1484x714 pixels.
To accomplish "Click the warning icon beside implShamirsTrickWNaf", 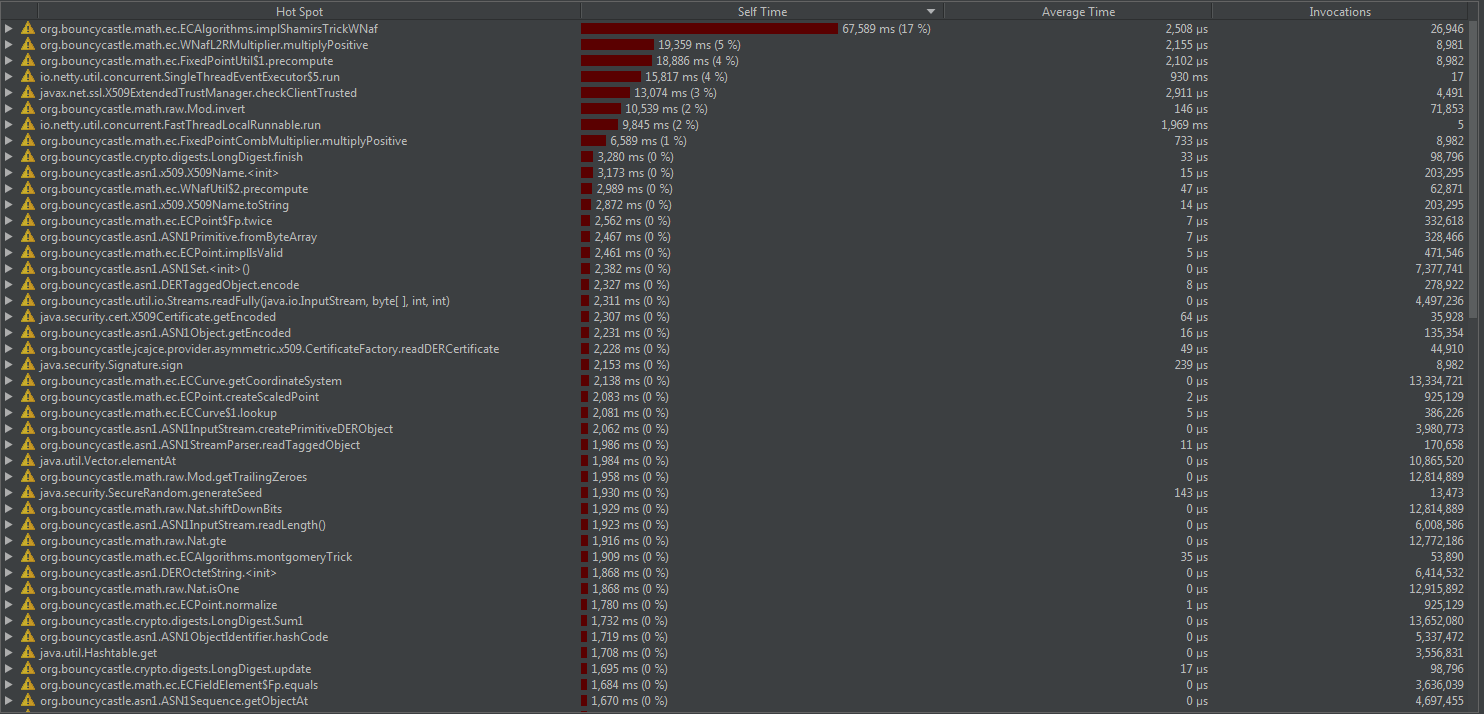I will click(x=27, y=28).
